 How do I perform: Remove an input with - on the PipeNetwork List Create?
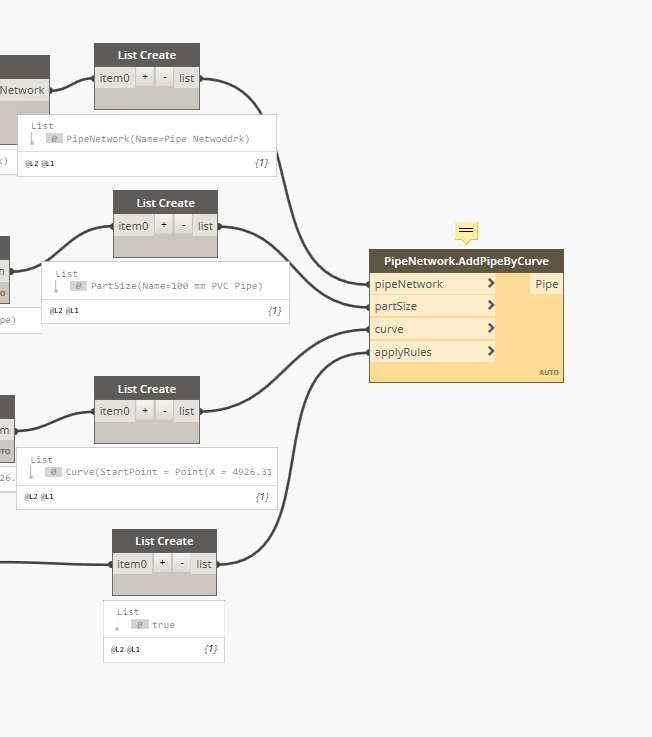(x=165, y=78)
